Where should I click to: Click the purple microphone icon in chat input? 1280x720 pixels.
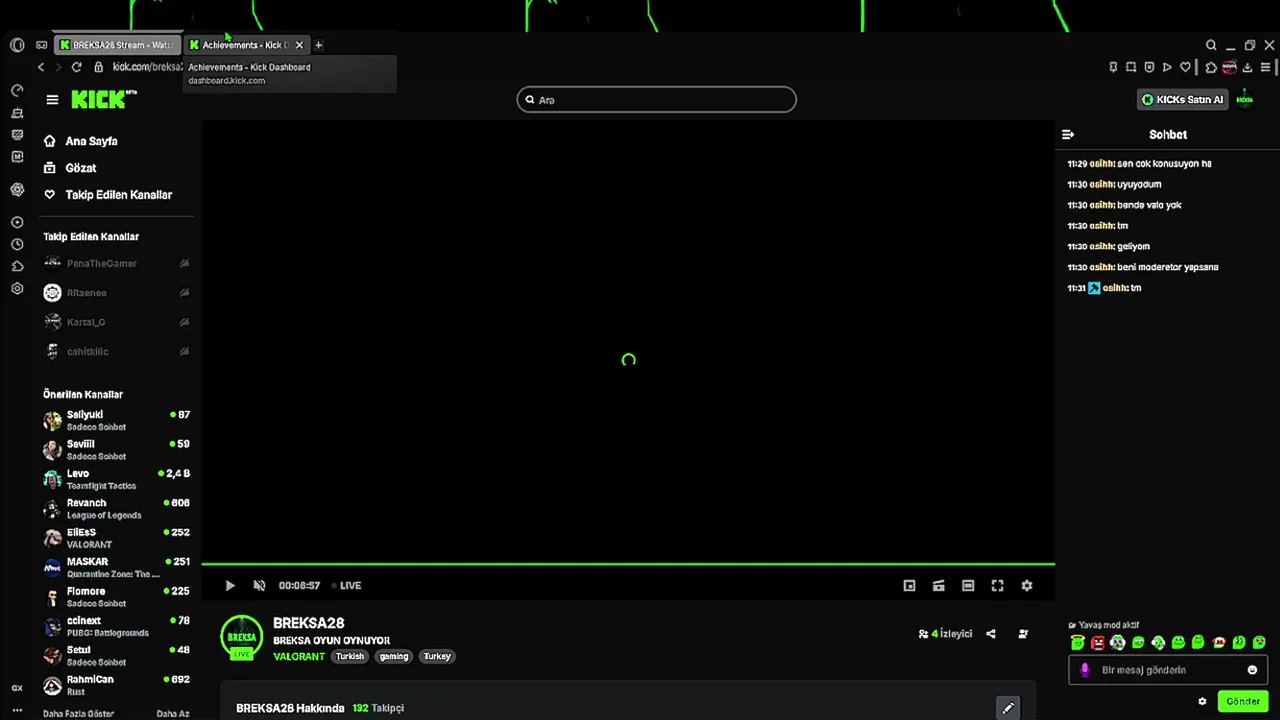(x=1085, y=670)
